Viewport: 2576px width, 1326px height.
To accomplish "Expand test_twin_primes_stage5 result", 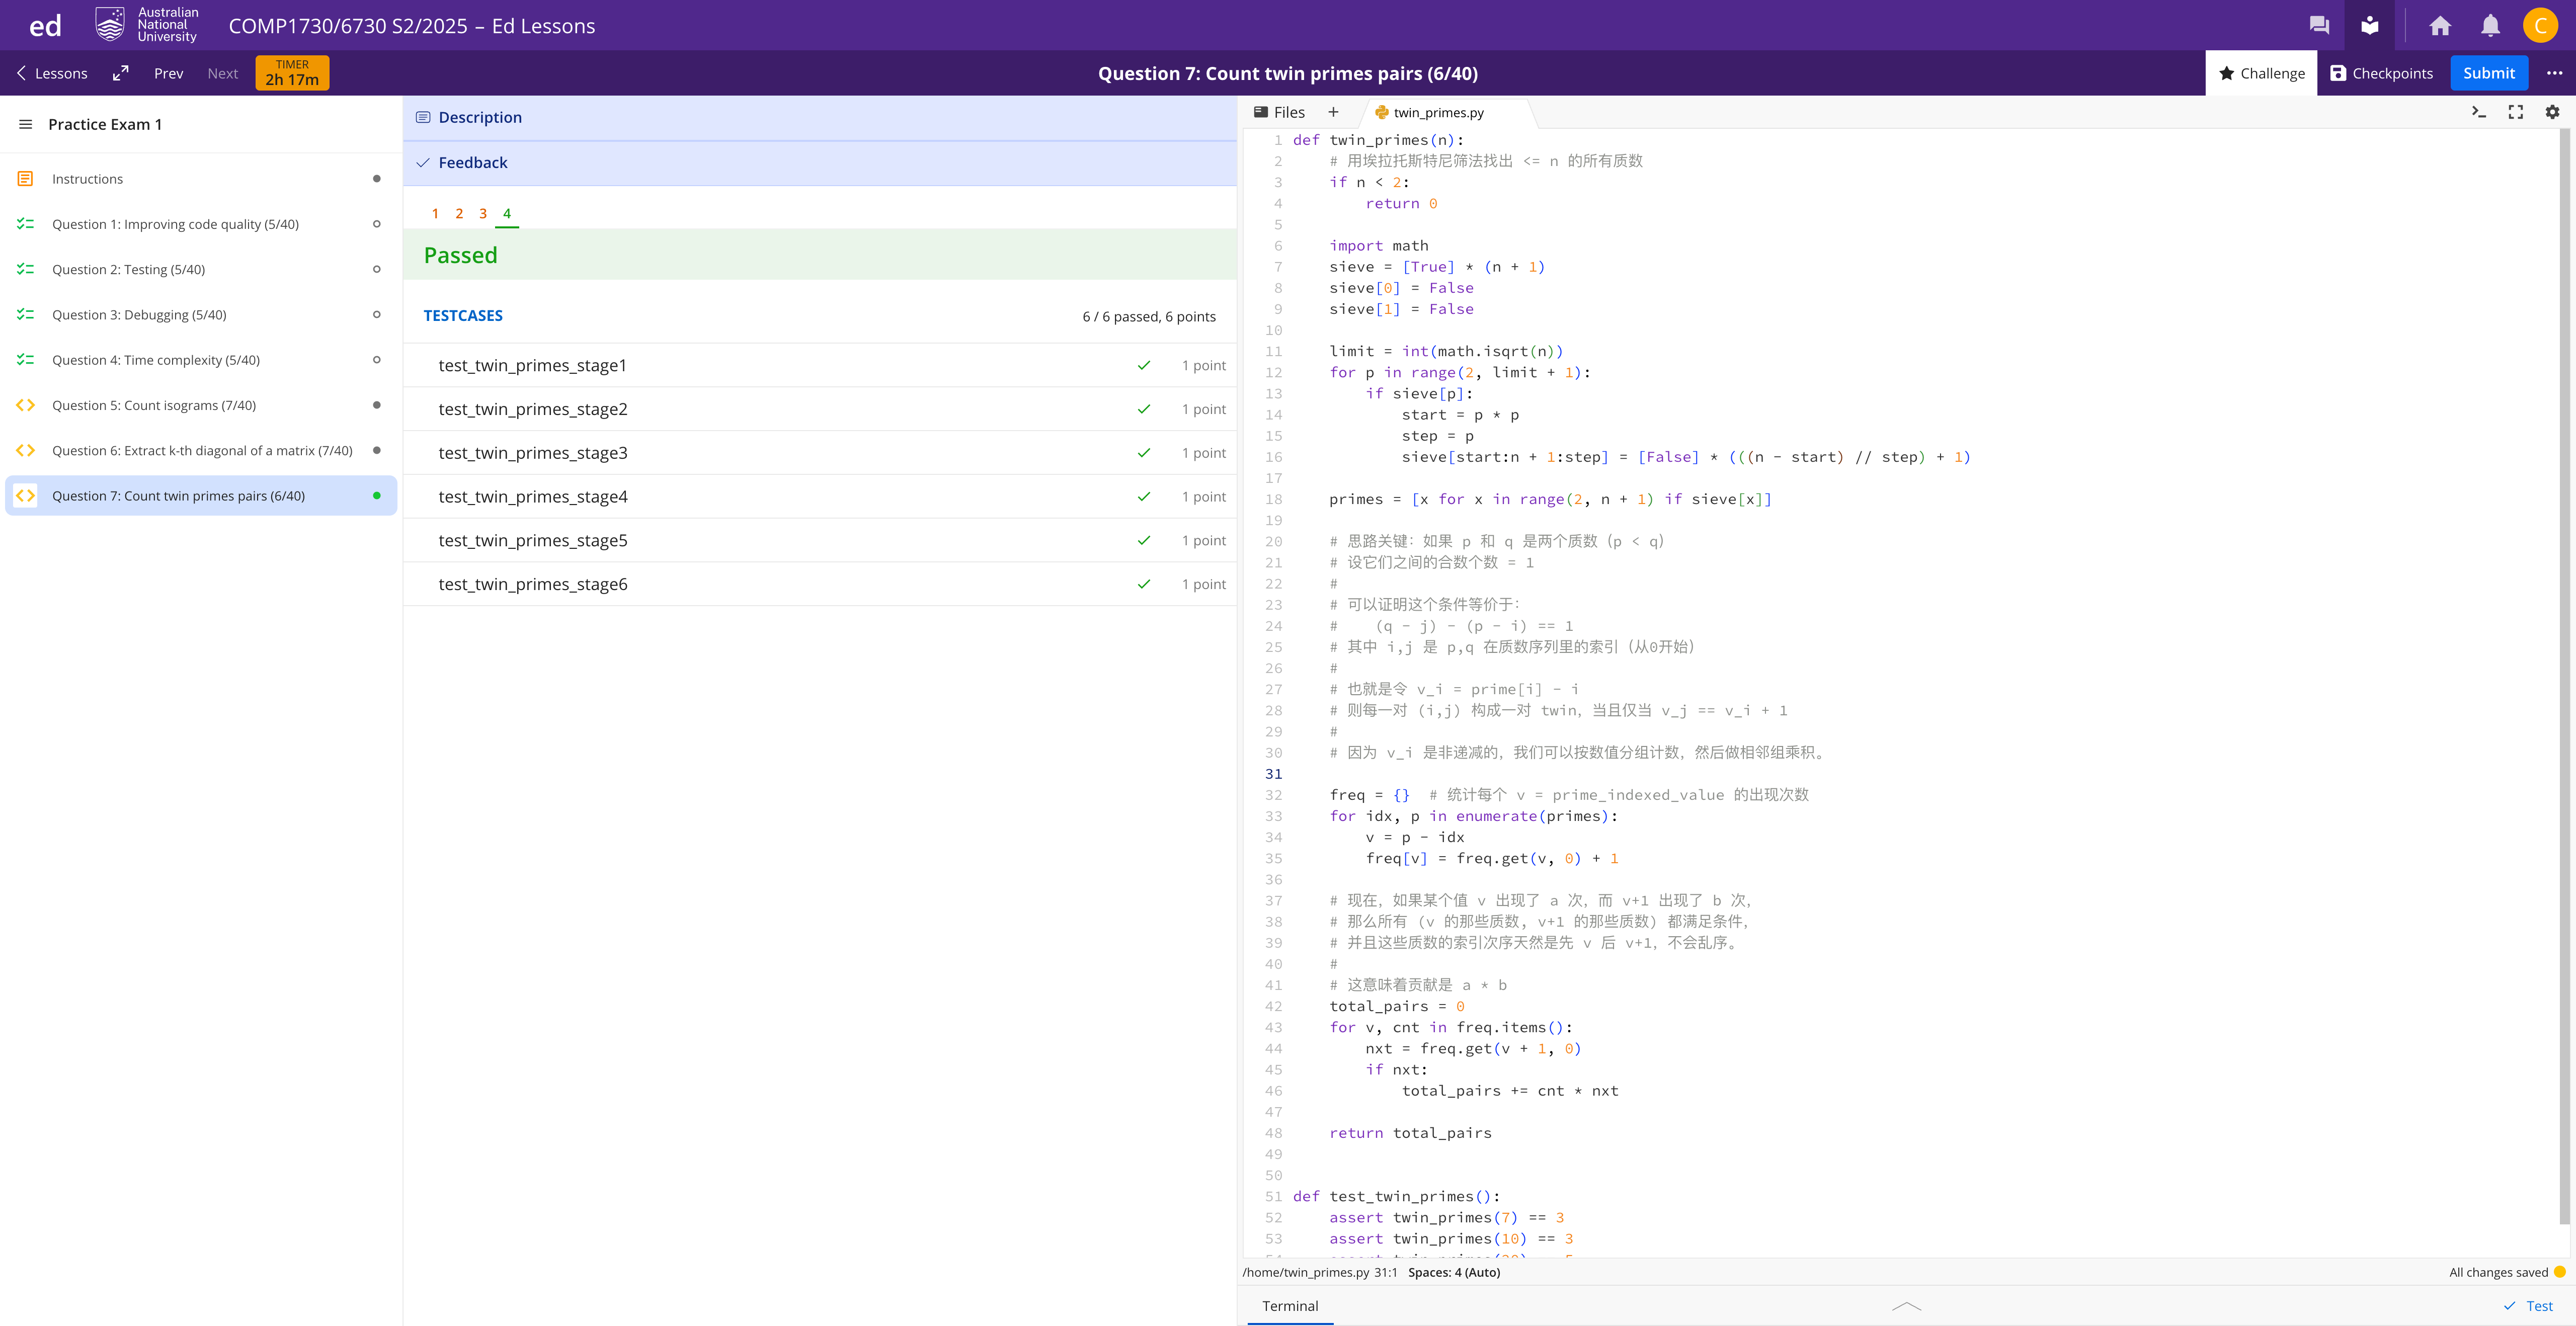I will coord(820,540).
